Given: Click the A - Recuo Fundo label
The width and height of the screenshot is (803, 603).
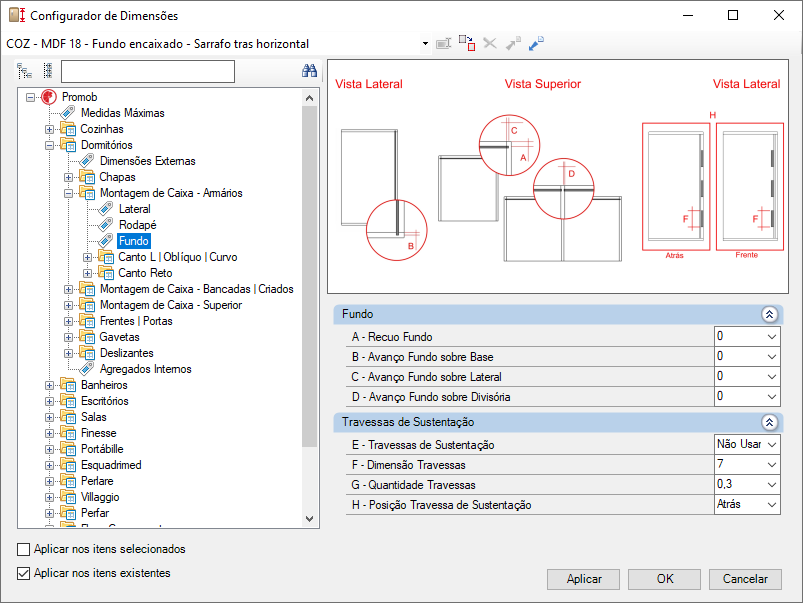Looking at the screenshot, I should [392, 337].
